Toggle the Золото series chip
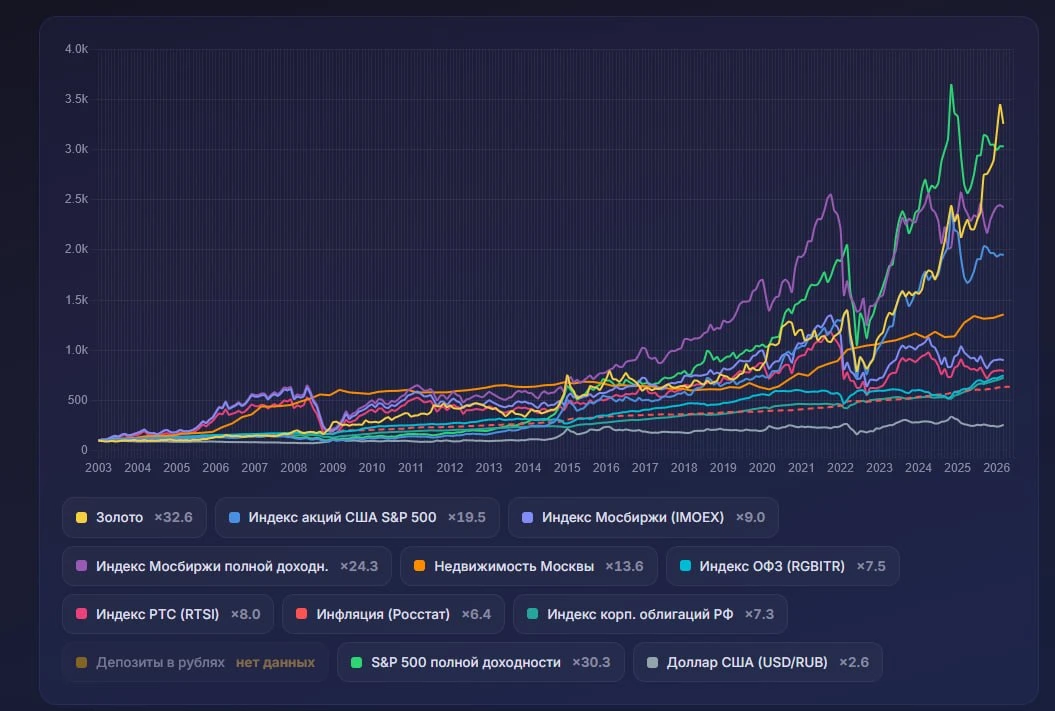The width and height of the screenshot is (1055, 711). click(134, 517)
